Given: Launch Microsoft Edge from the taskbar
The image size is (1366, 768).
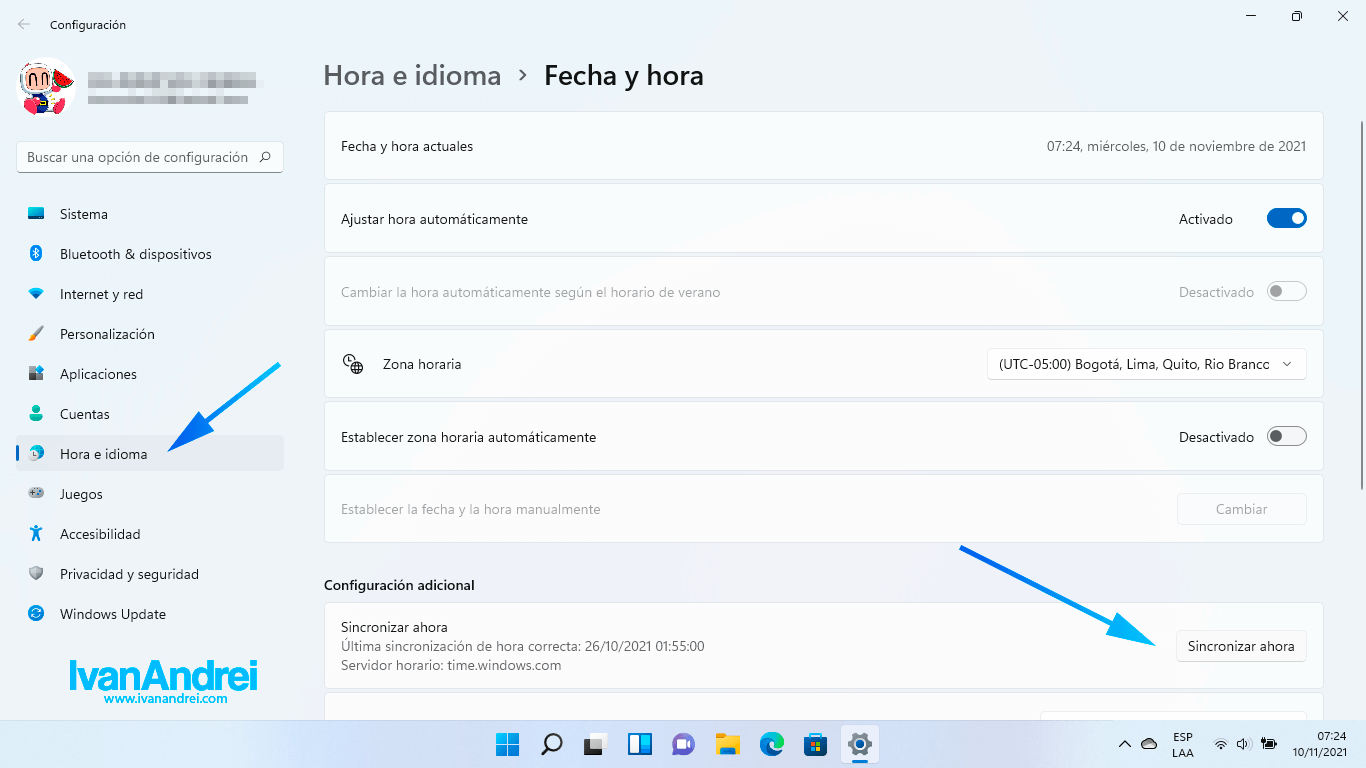Looking at the screenshot, I should [771, 744].
